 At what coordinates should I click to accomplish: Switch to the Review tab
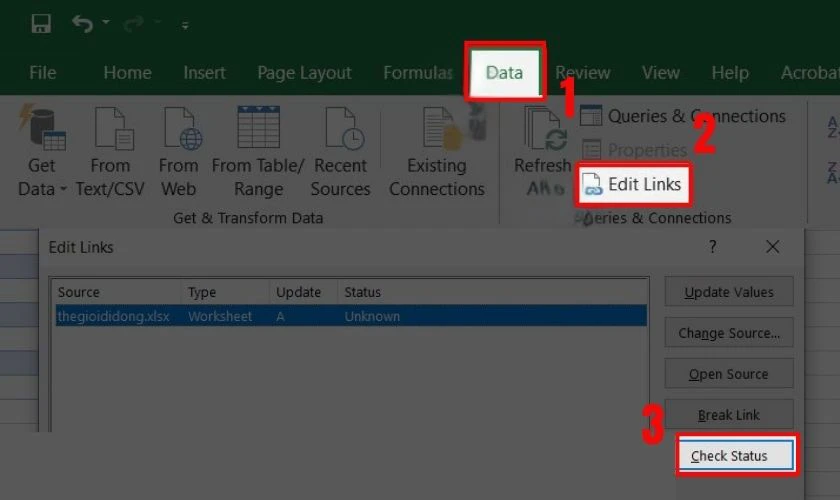click(x=582, y=72)
